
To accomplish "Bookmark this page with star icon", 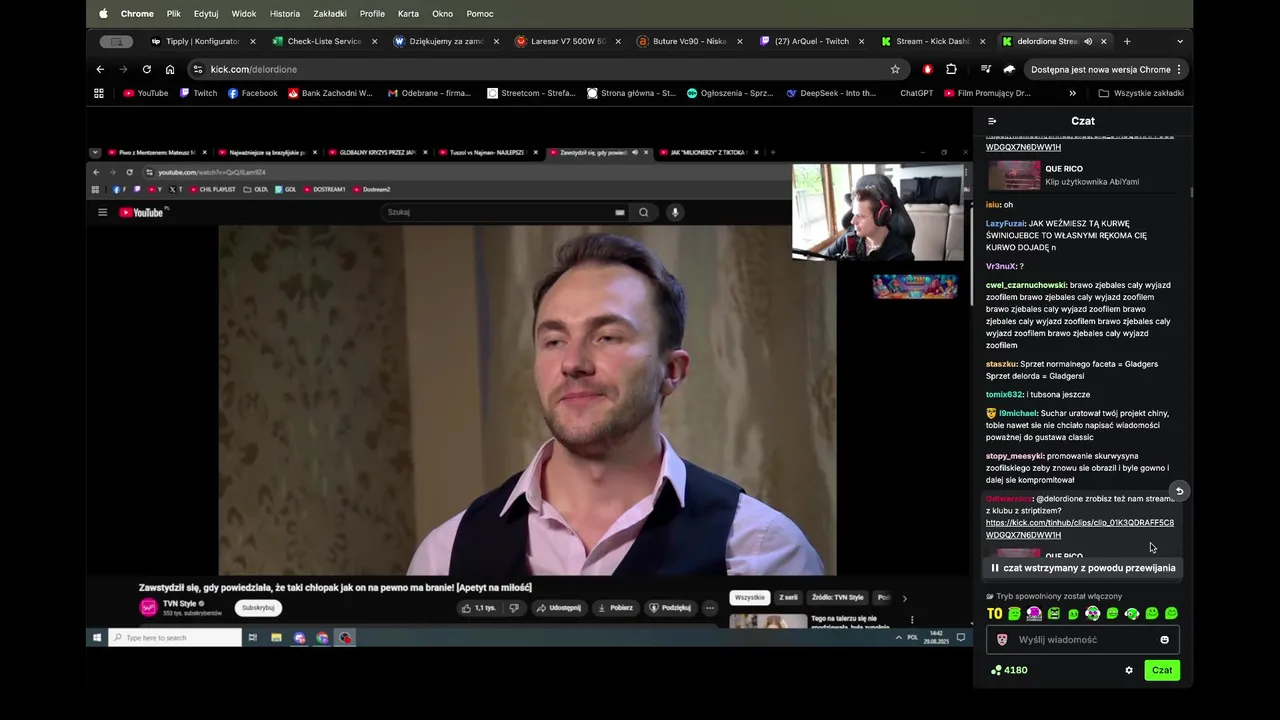I will pos(895,69).
